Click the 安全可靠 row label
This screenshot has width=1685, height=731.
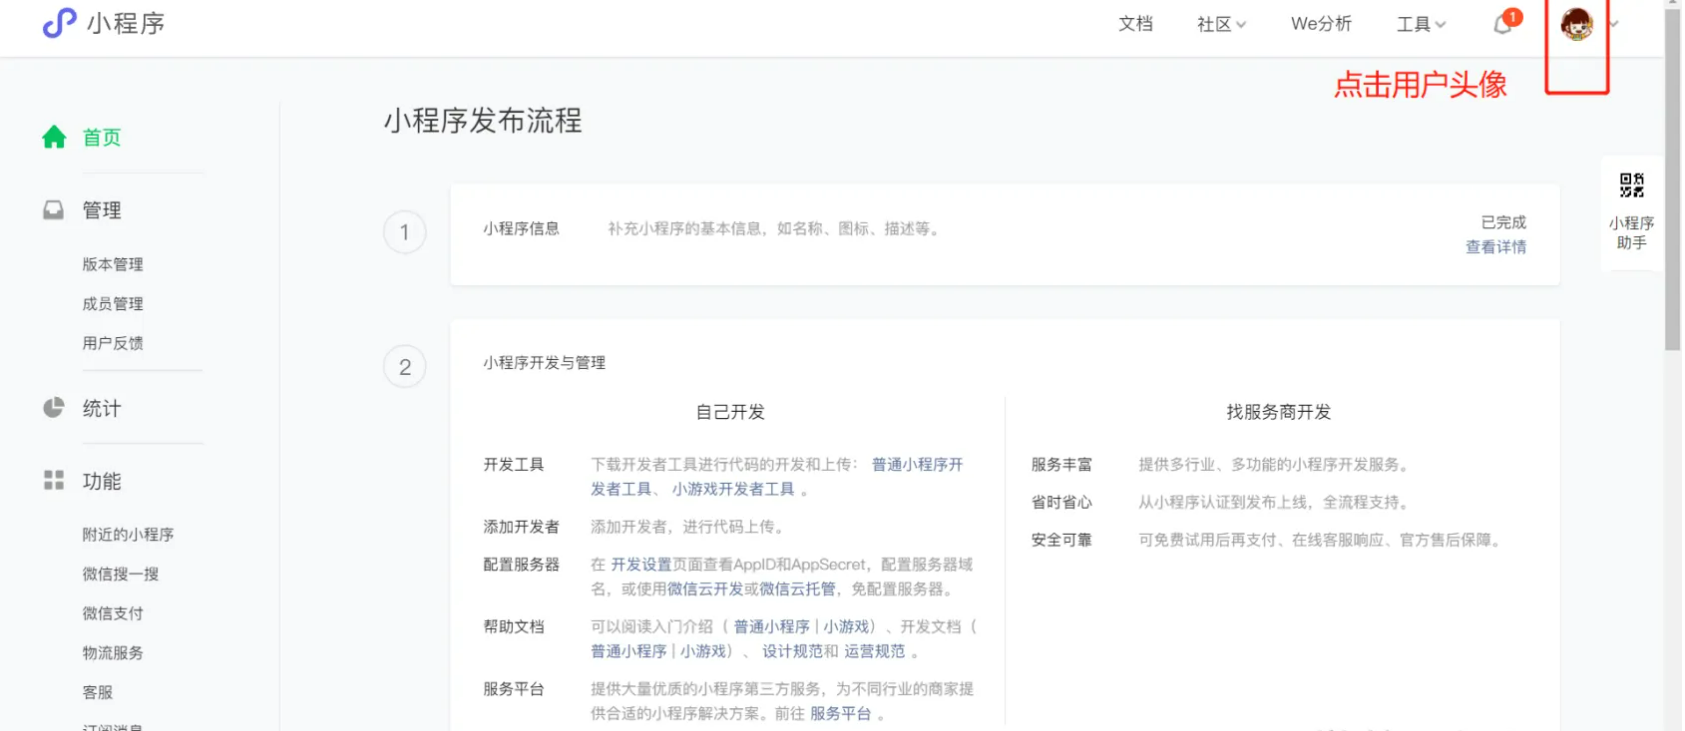tap(1061, 540)
